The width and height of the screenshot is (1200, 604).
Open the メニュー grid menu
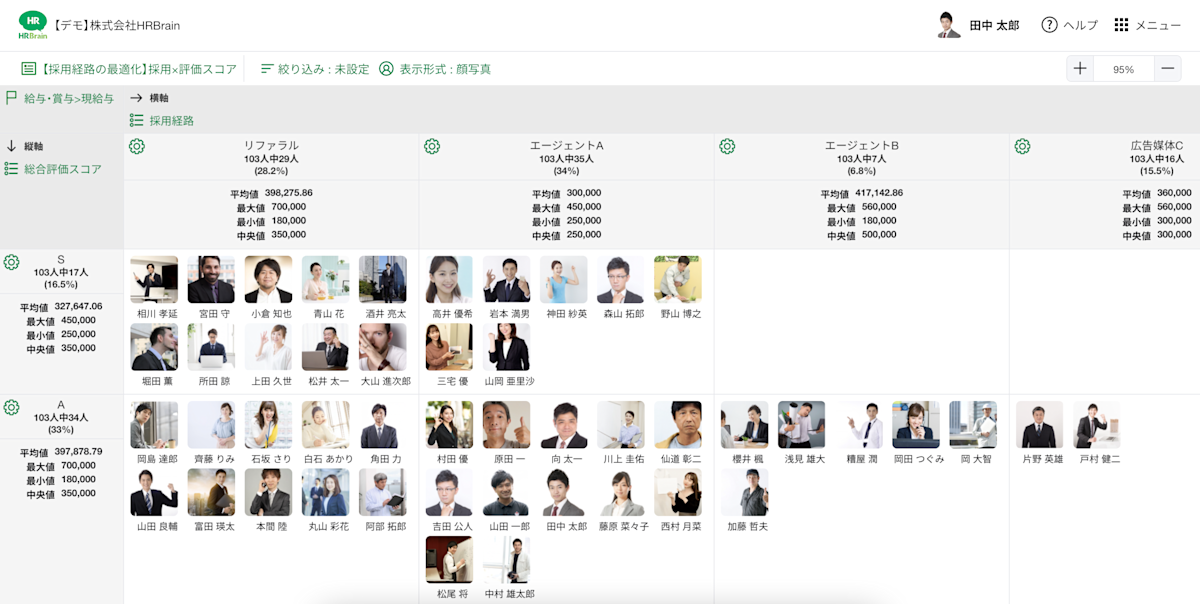[x=1121, y=25]
